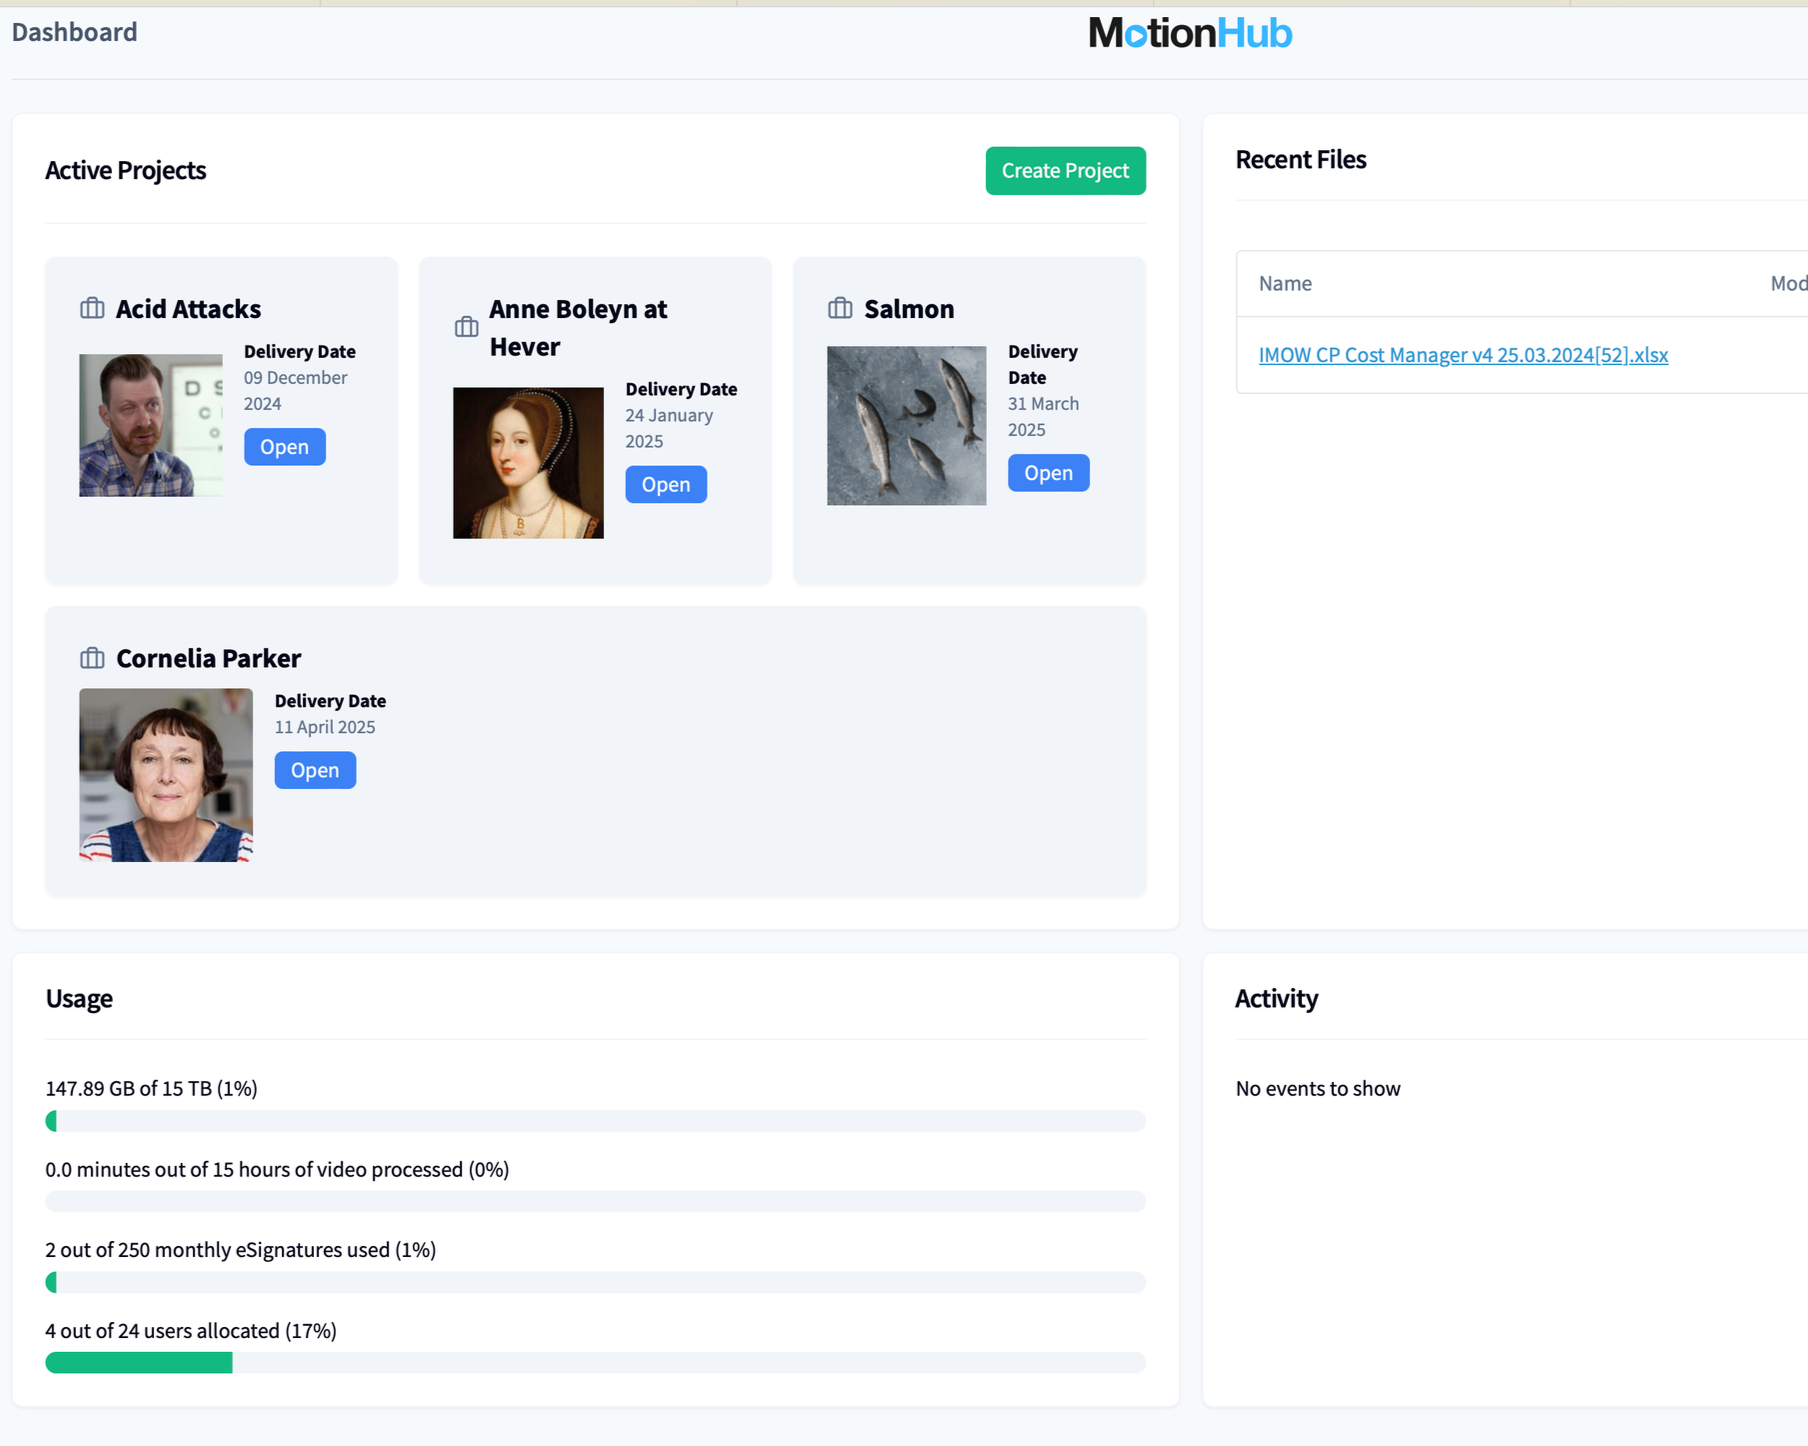Click the Usage section heading

coord(79,999)
